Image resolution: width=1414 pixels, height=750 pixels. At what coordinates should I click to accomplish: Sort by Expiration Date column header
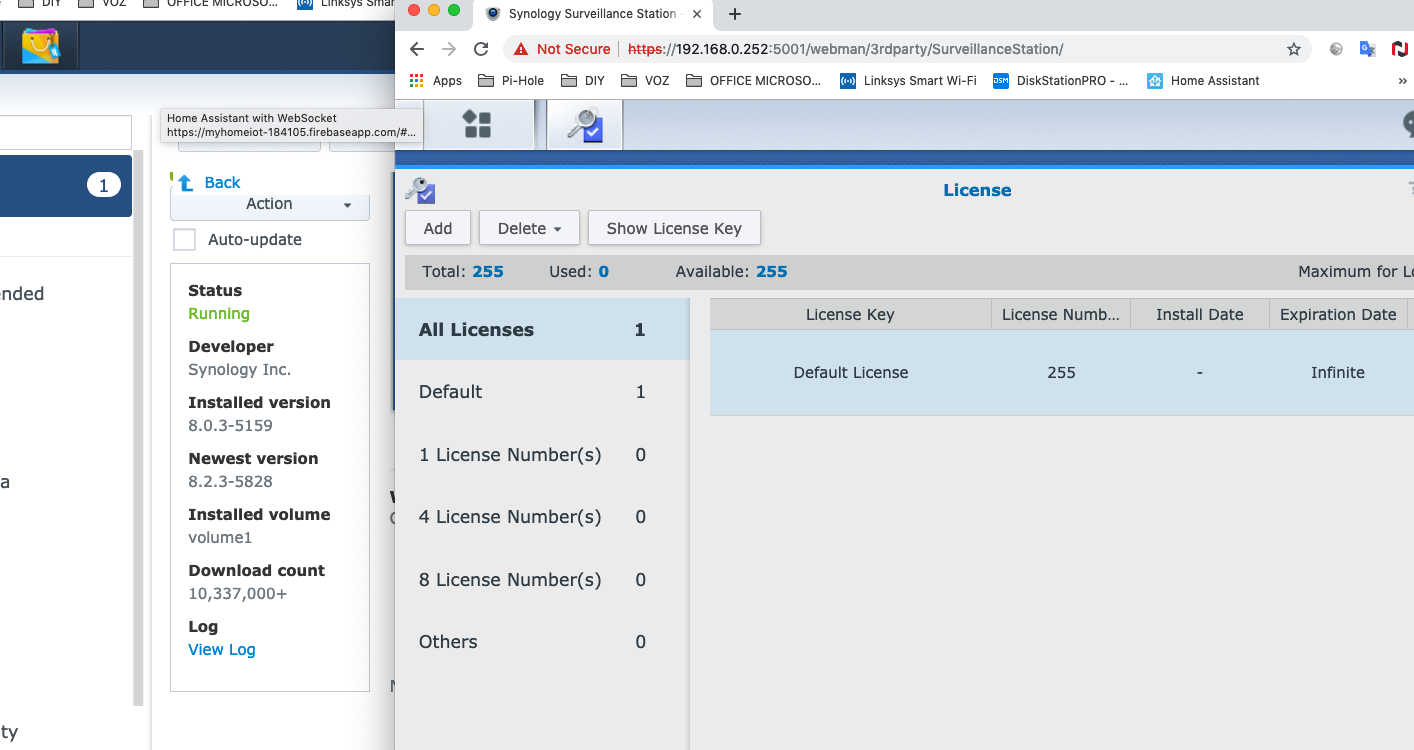point(1338,314)
